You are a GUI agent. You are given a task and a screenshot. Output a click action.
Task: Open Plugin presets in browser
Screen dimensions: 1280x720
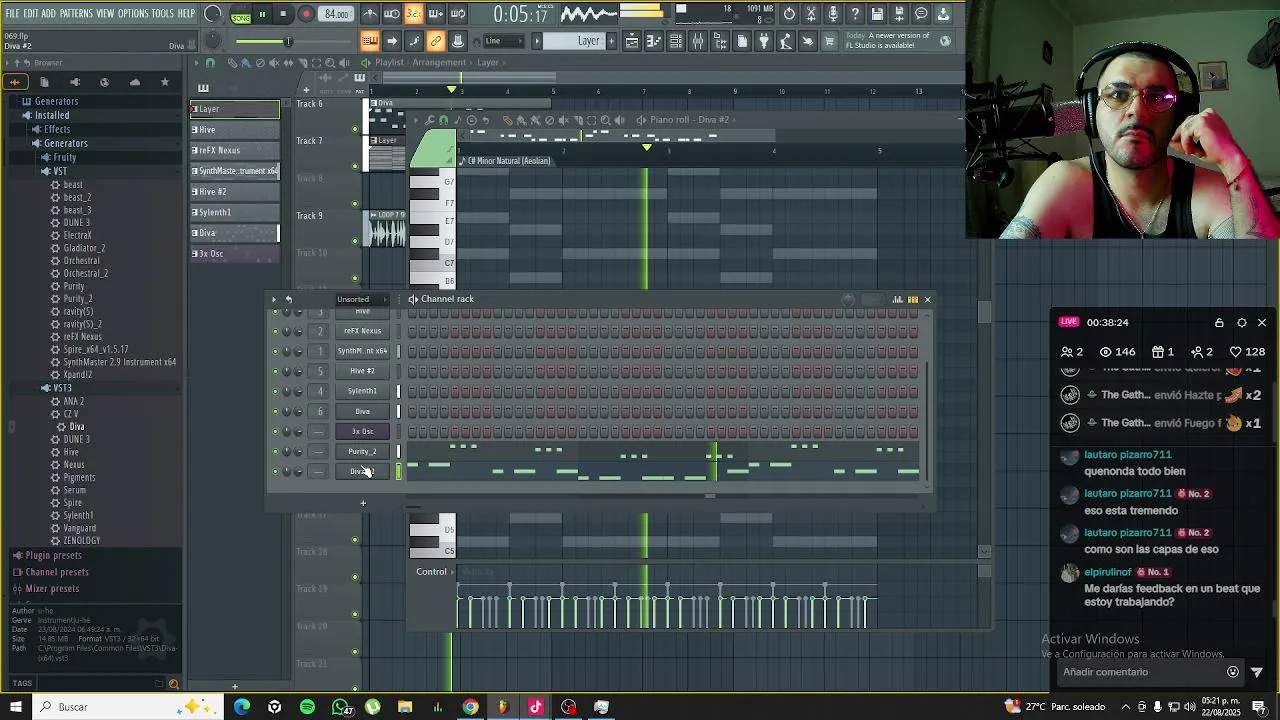[53, 555]
